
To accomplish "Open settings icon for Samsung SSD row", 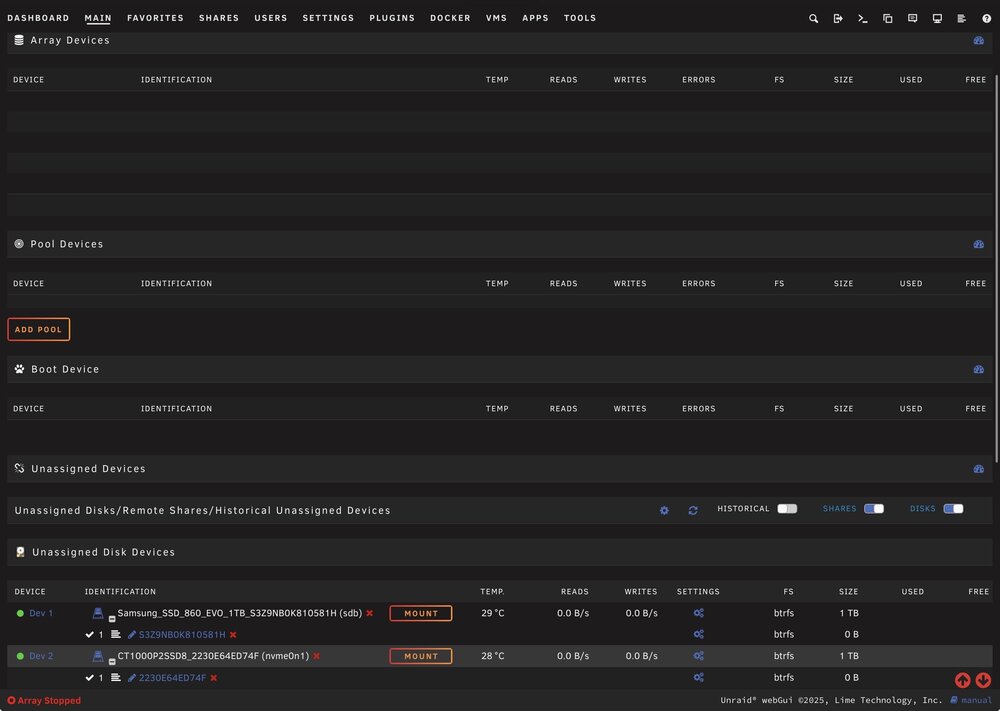I will pyautogui.click(x=698, y=613).
